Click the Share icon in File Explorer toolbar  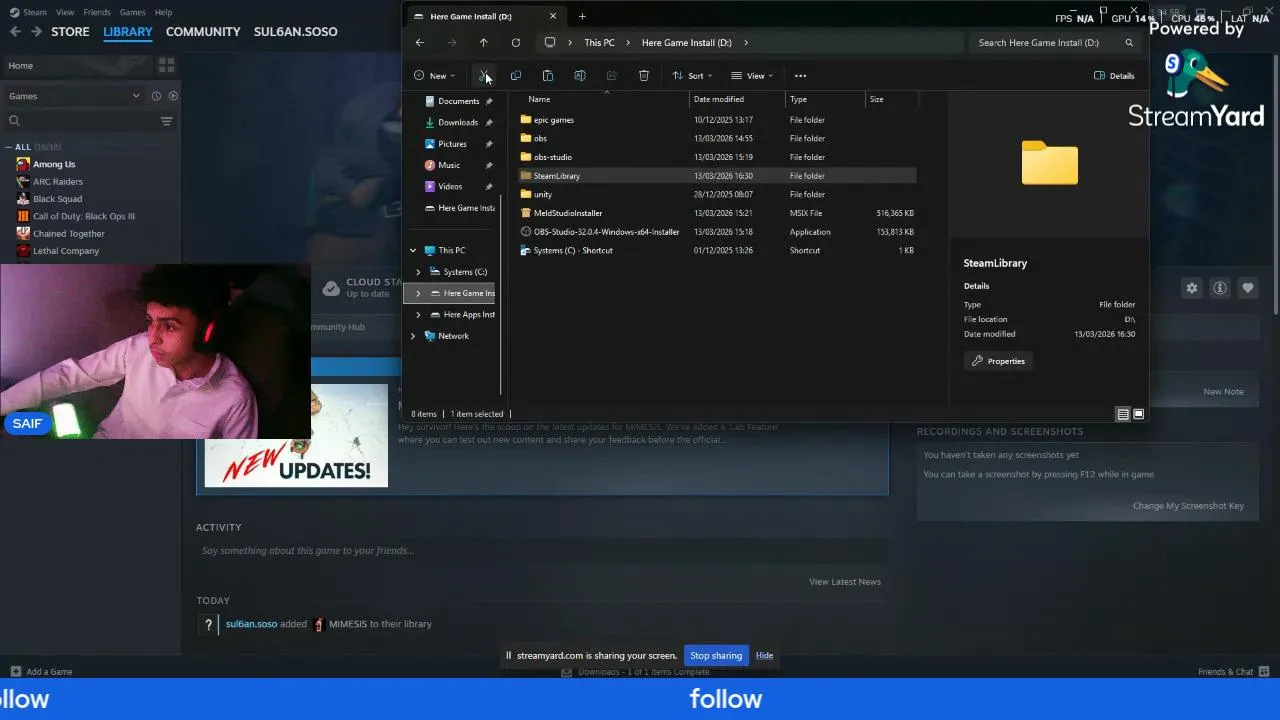(612, 76)
